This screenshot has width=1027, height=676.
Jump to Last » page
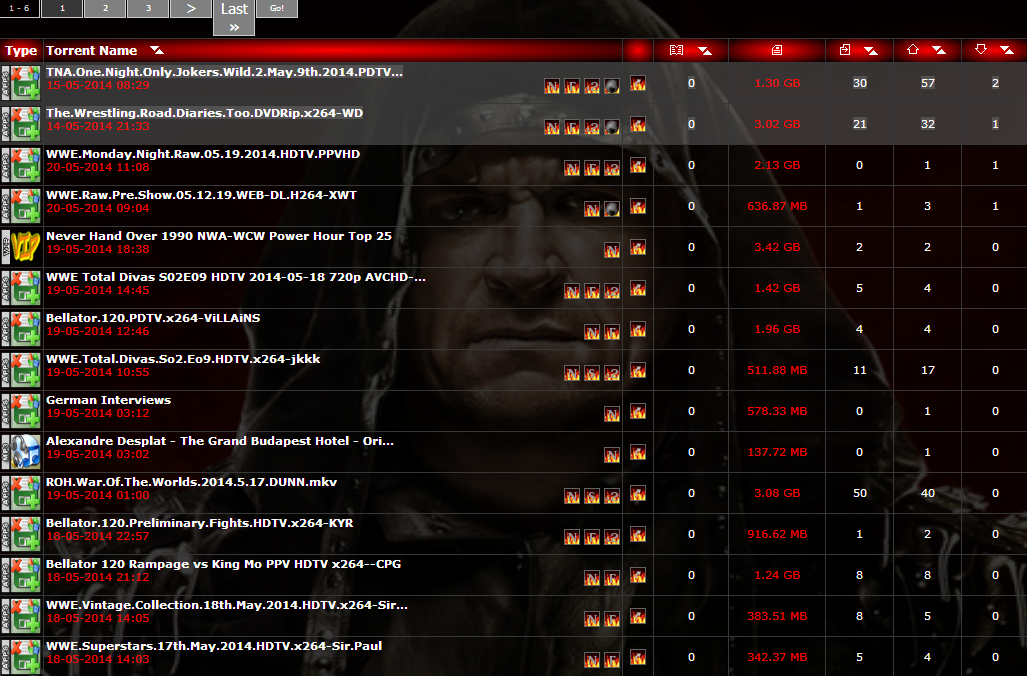(x=234, y=18)
